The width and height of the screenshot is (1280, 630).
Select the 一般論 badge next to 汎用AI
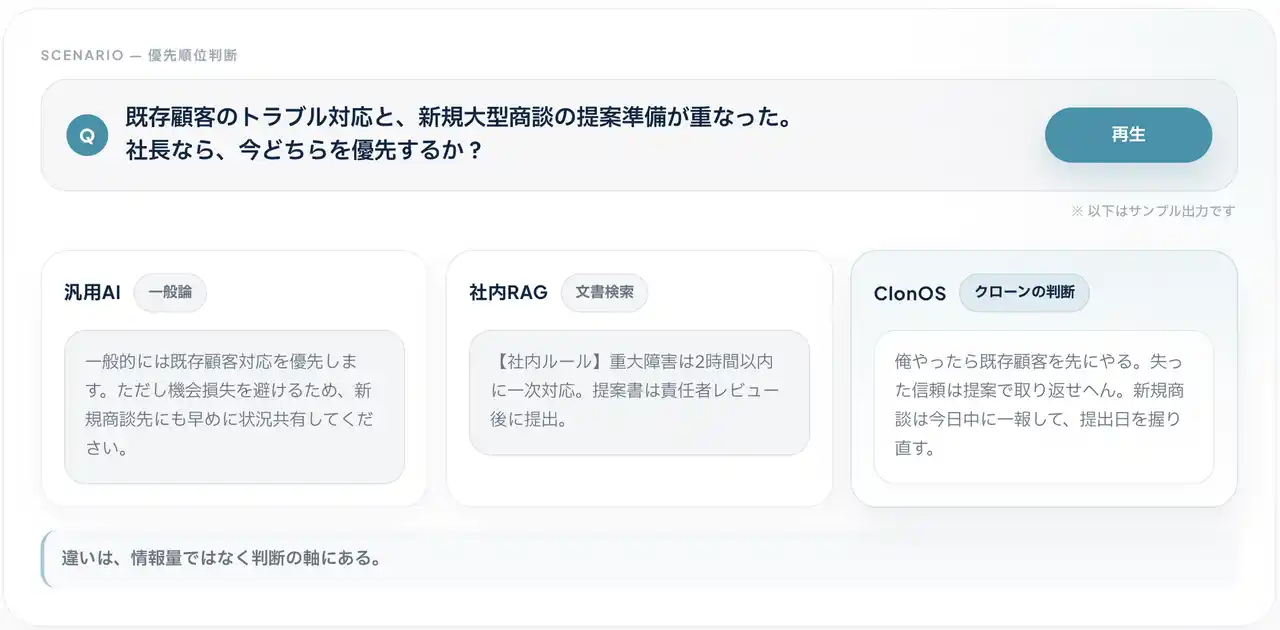170,293
